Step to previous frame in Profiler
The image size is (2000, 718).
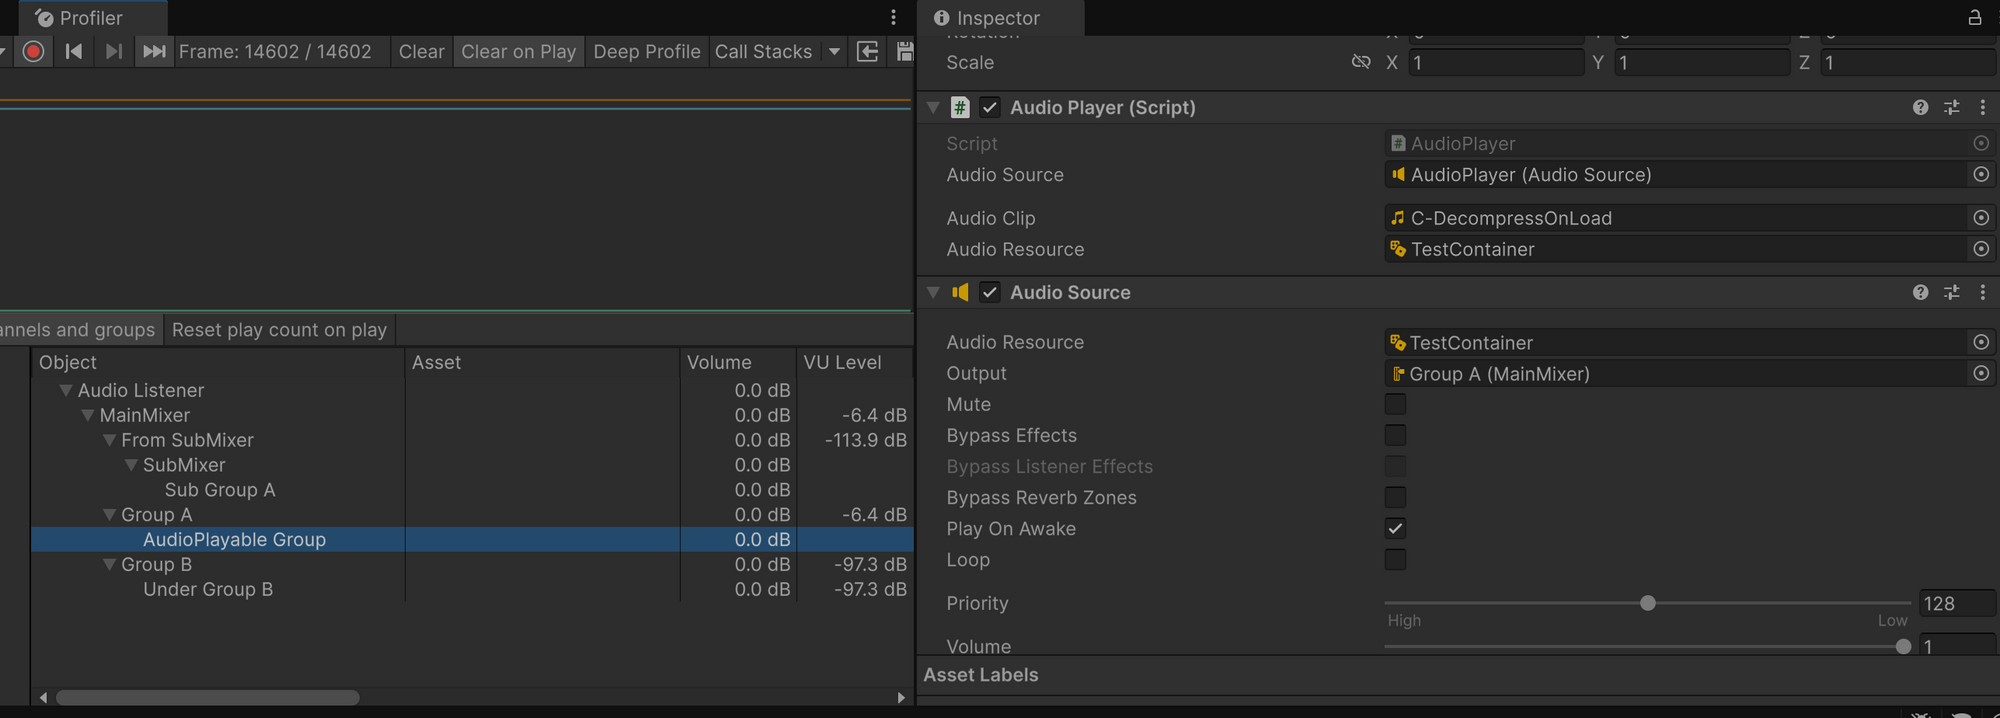[x=74, y=51]
